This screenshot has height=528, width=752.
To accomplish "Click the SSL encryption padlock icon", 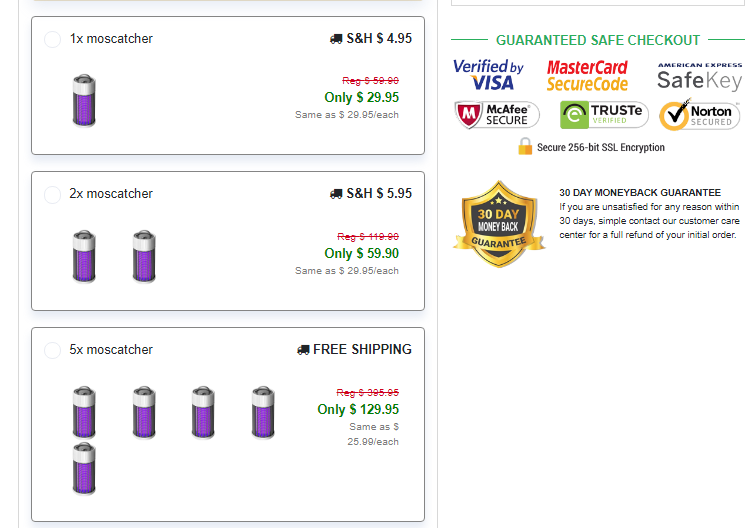I will [525, 146].
